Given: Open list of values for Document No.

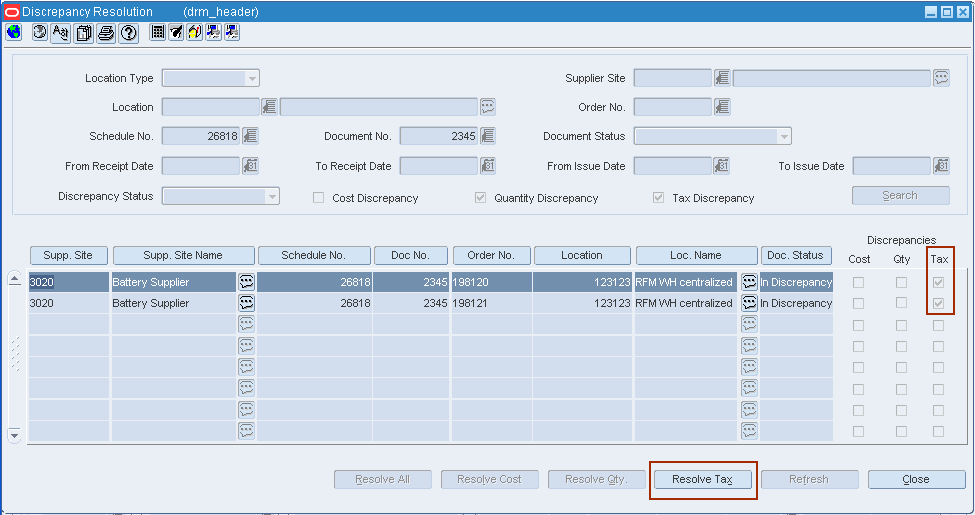Looking at the screenshot, I should click(x=488, y=136).
